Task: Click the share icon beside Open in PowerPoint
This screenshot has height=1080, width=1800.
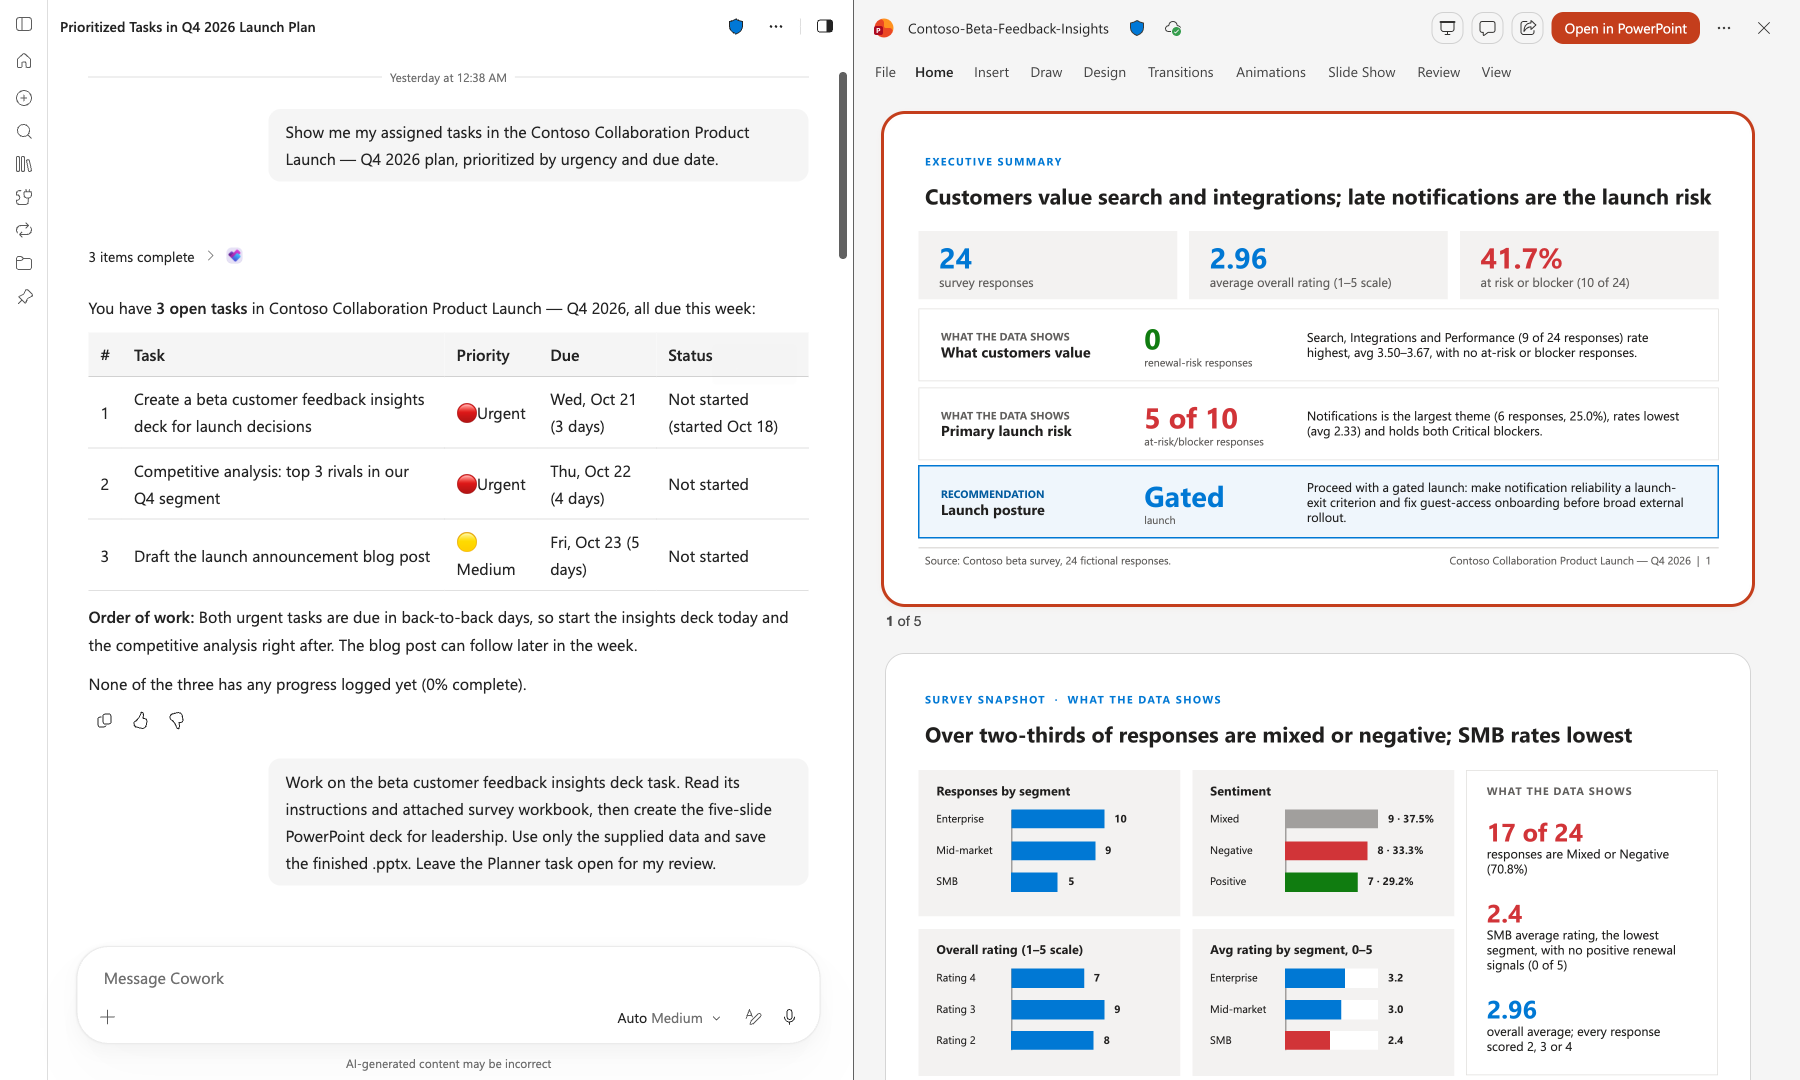Action: [x=1528, y=28]
